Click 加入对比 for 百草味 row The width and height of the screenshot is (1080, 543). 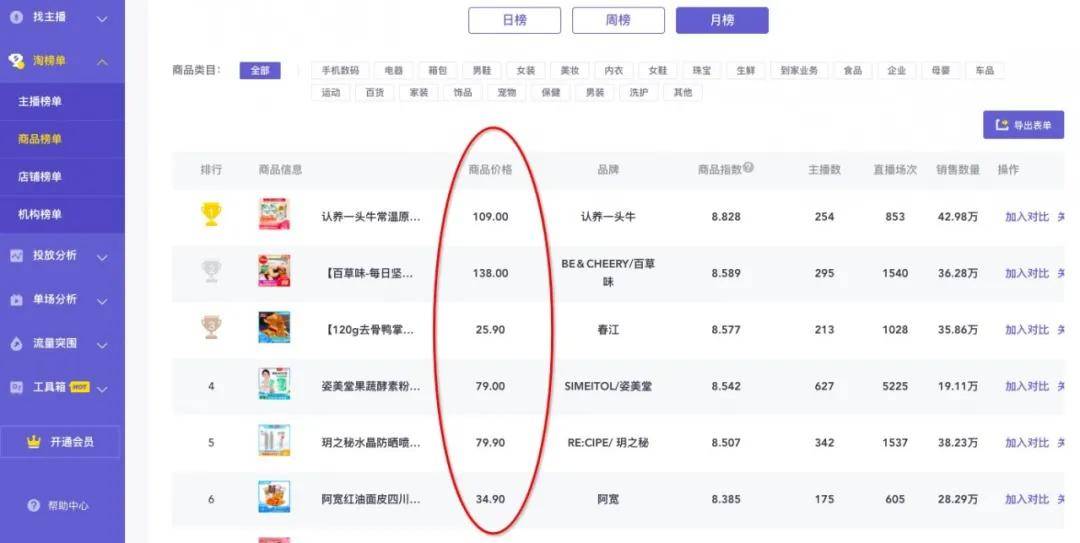pyautogui.click(x=1026, y=273)
